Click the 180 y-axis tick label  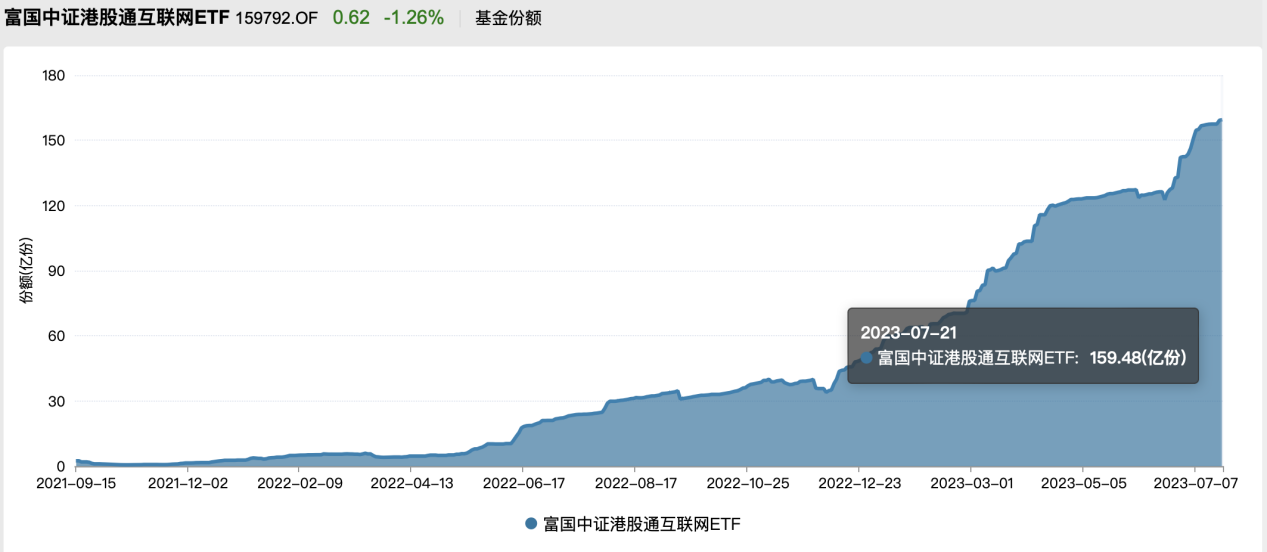point(54,75)
